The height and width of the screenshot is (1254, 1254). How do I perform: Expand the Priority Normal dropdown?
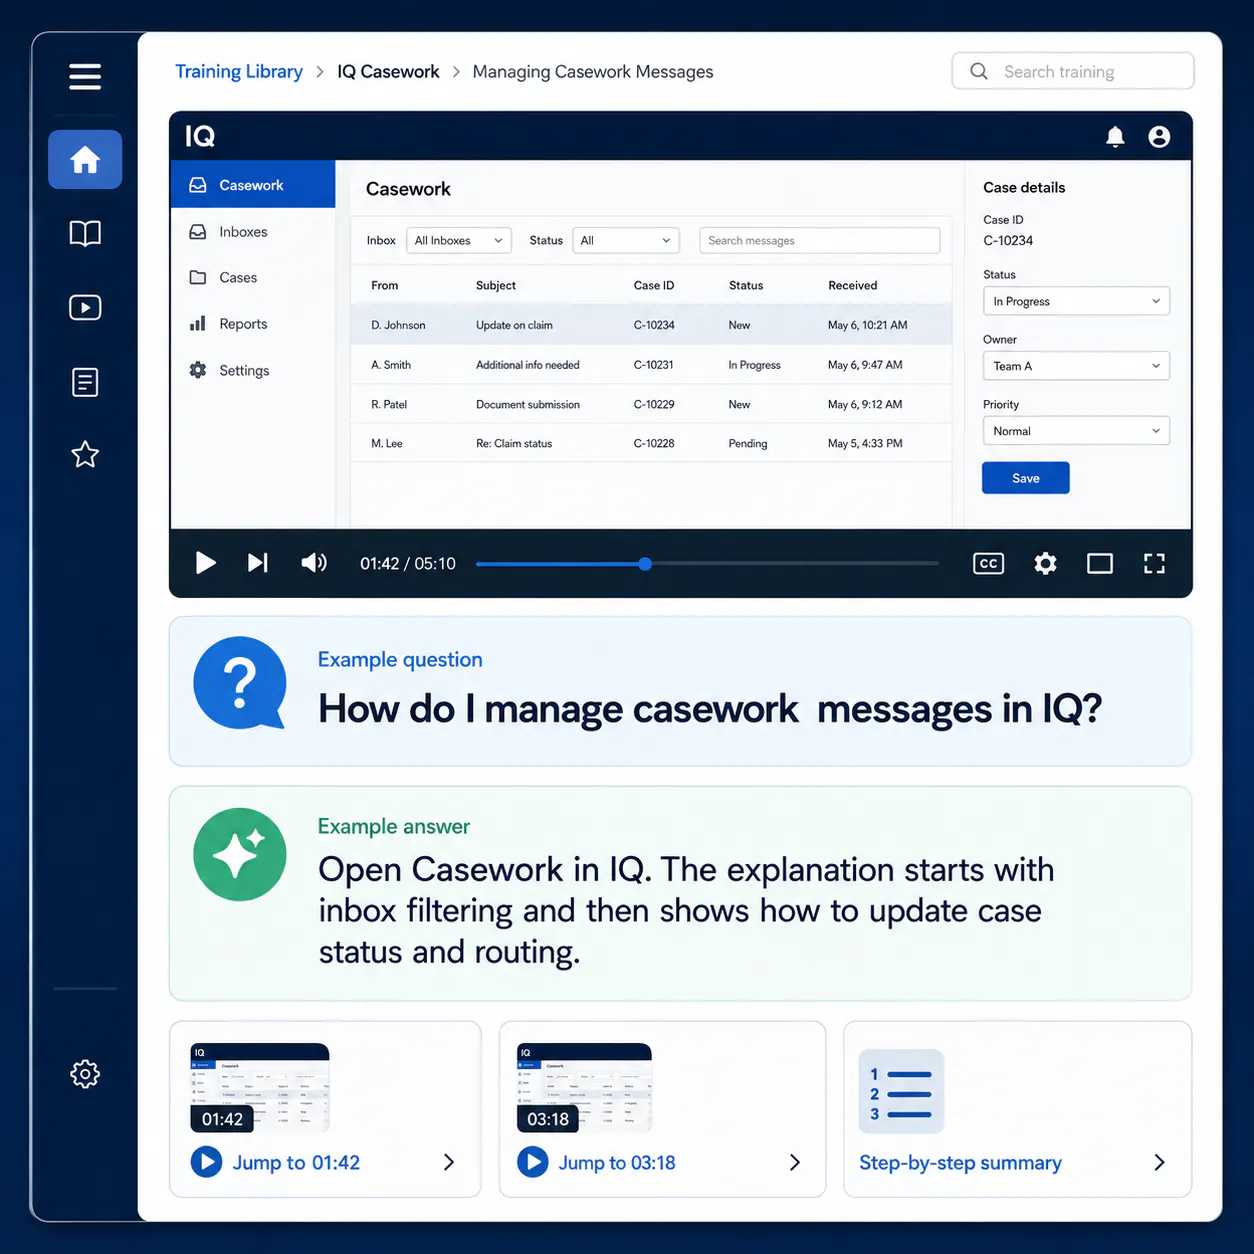pos(1076,431)
